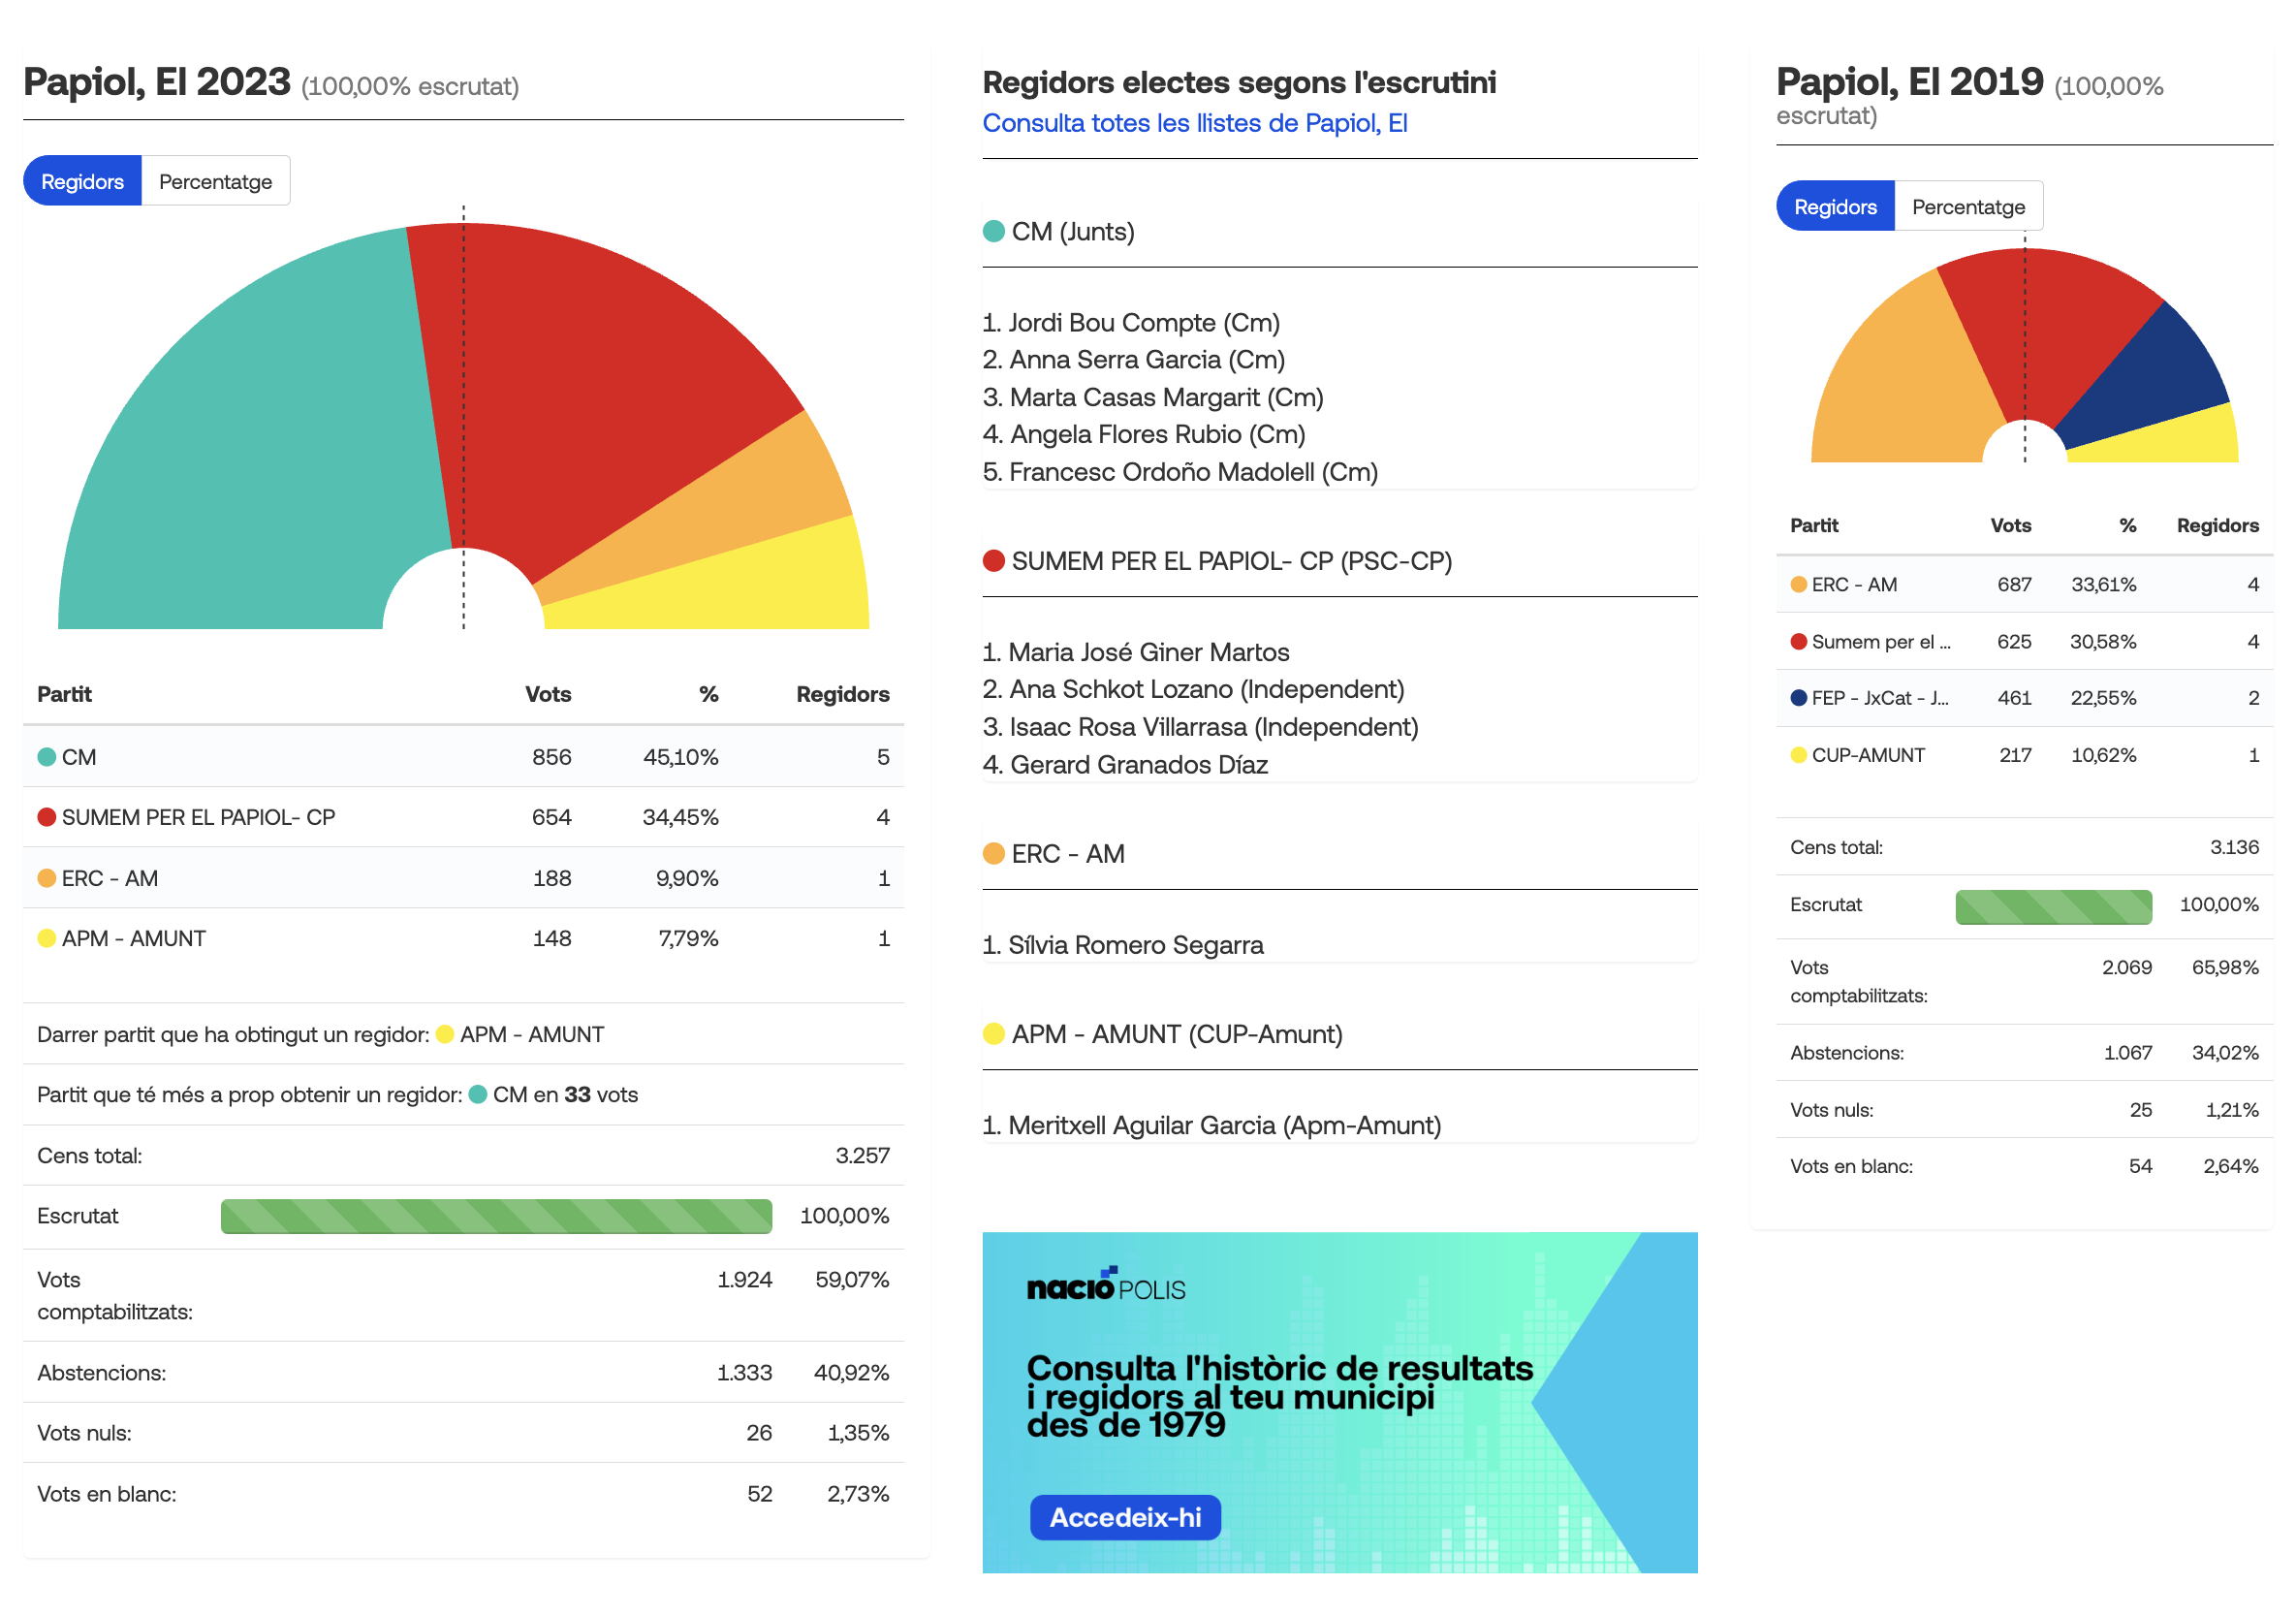Click the 2023 'Vots' column header
The image size is (2296, 1616).
tap(548, 694)
